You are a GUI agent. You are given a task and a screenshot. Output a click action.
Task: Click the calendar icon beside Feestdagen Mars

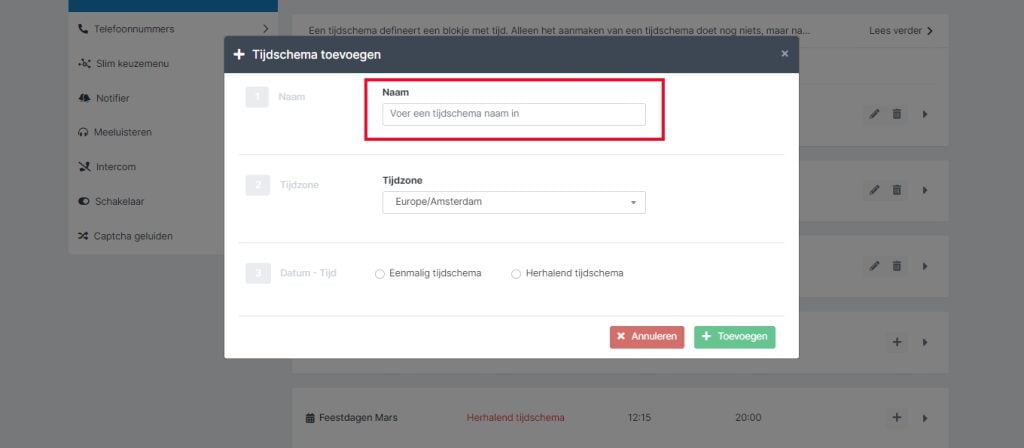point(310,418)
